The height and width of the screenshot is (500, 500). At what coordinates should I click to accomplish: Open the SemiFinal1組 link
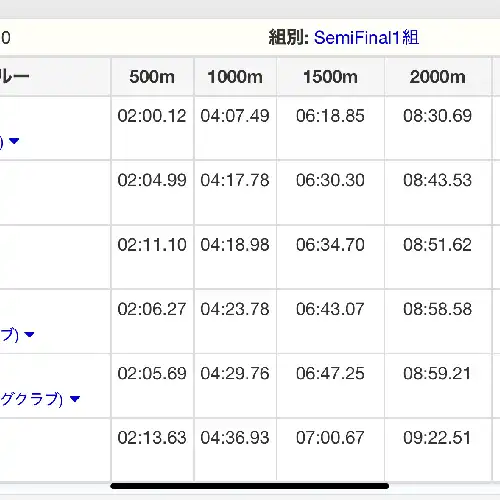click(x=366, y=37)
